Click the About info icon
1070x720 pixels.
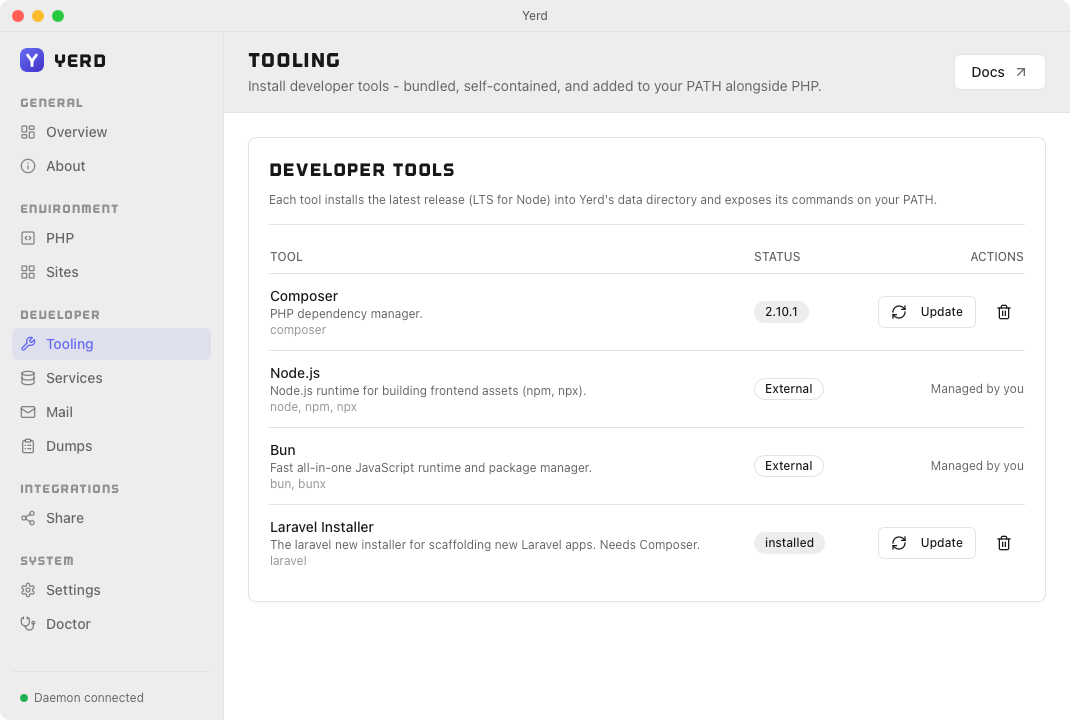(28, 167)
